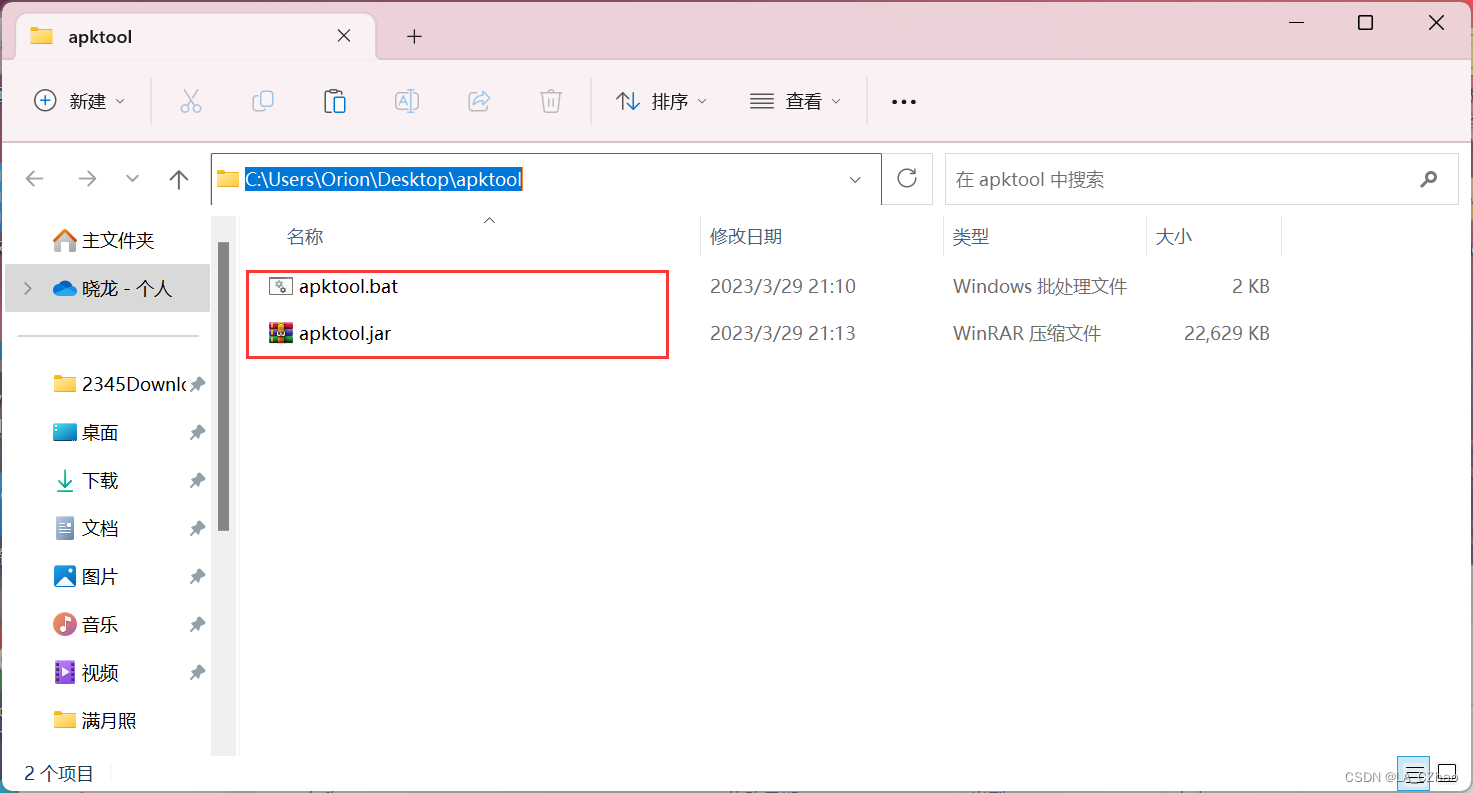Sort by 修改日期 column header
1473x793 pixels.
[x=746, y=237]
